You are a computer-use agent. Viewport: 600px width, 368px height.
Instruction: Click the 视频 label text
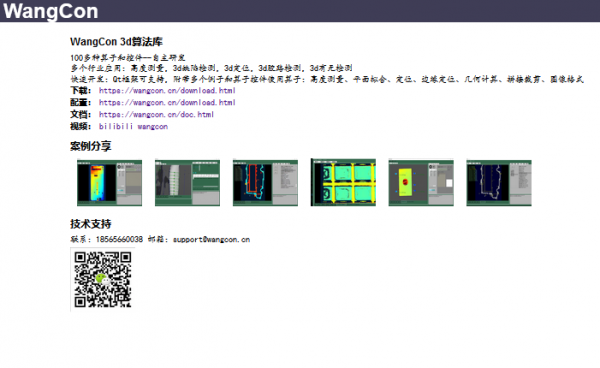(x=80, y=127)
